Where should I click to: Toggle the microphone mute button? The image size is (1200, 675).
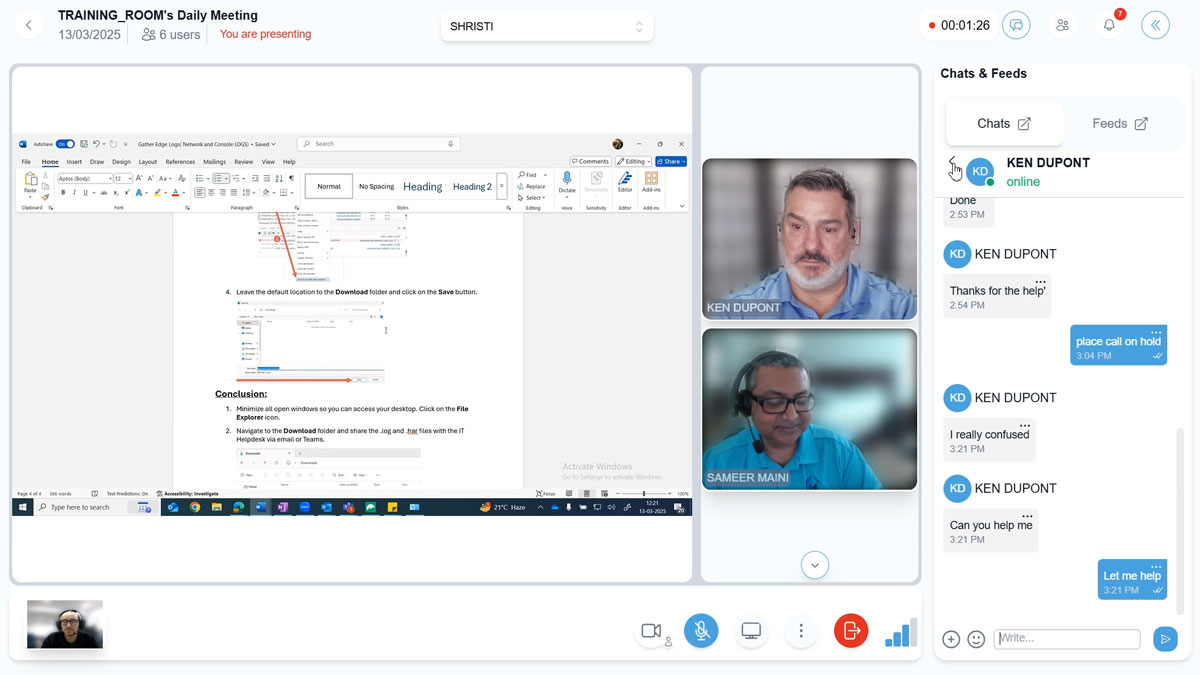[701, 631]
